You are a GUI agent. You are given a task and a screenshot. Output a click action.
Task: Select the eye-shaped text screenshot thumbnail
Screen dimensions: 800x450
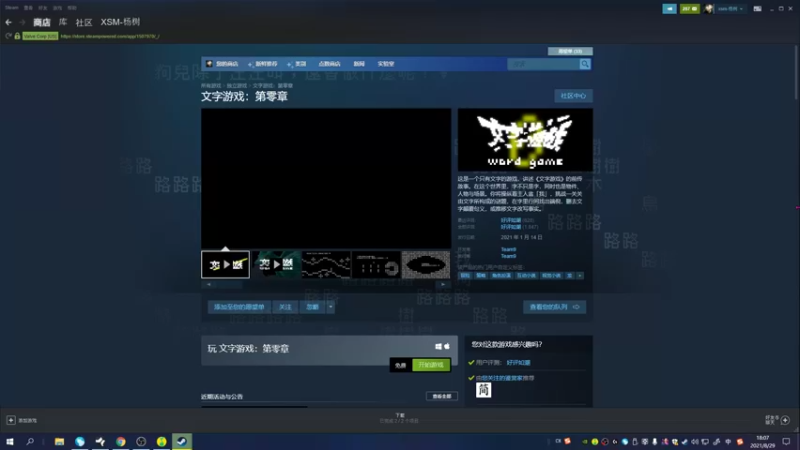(x=426, y=264)
